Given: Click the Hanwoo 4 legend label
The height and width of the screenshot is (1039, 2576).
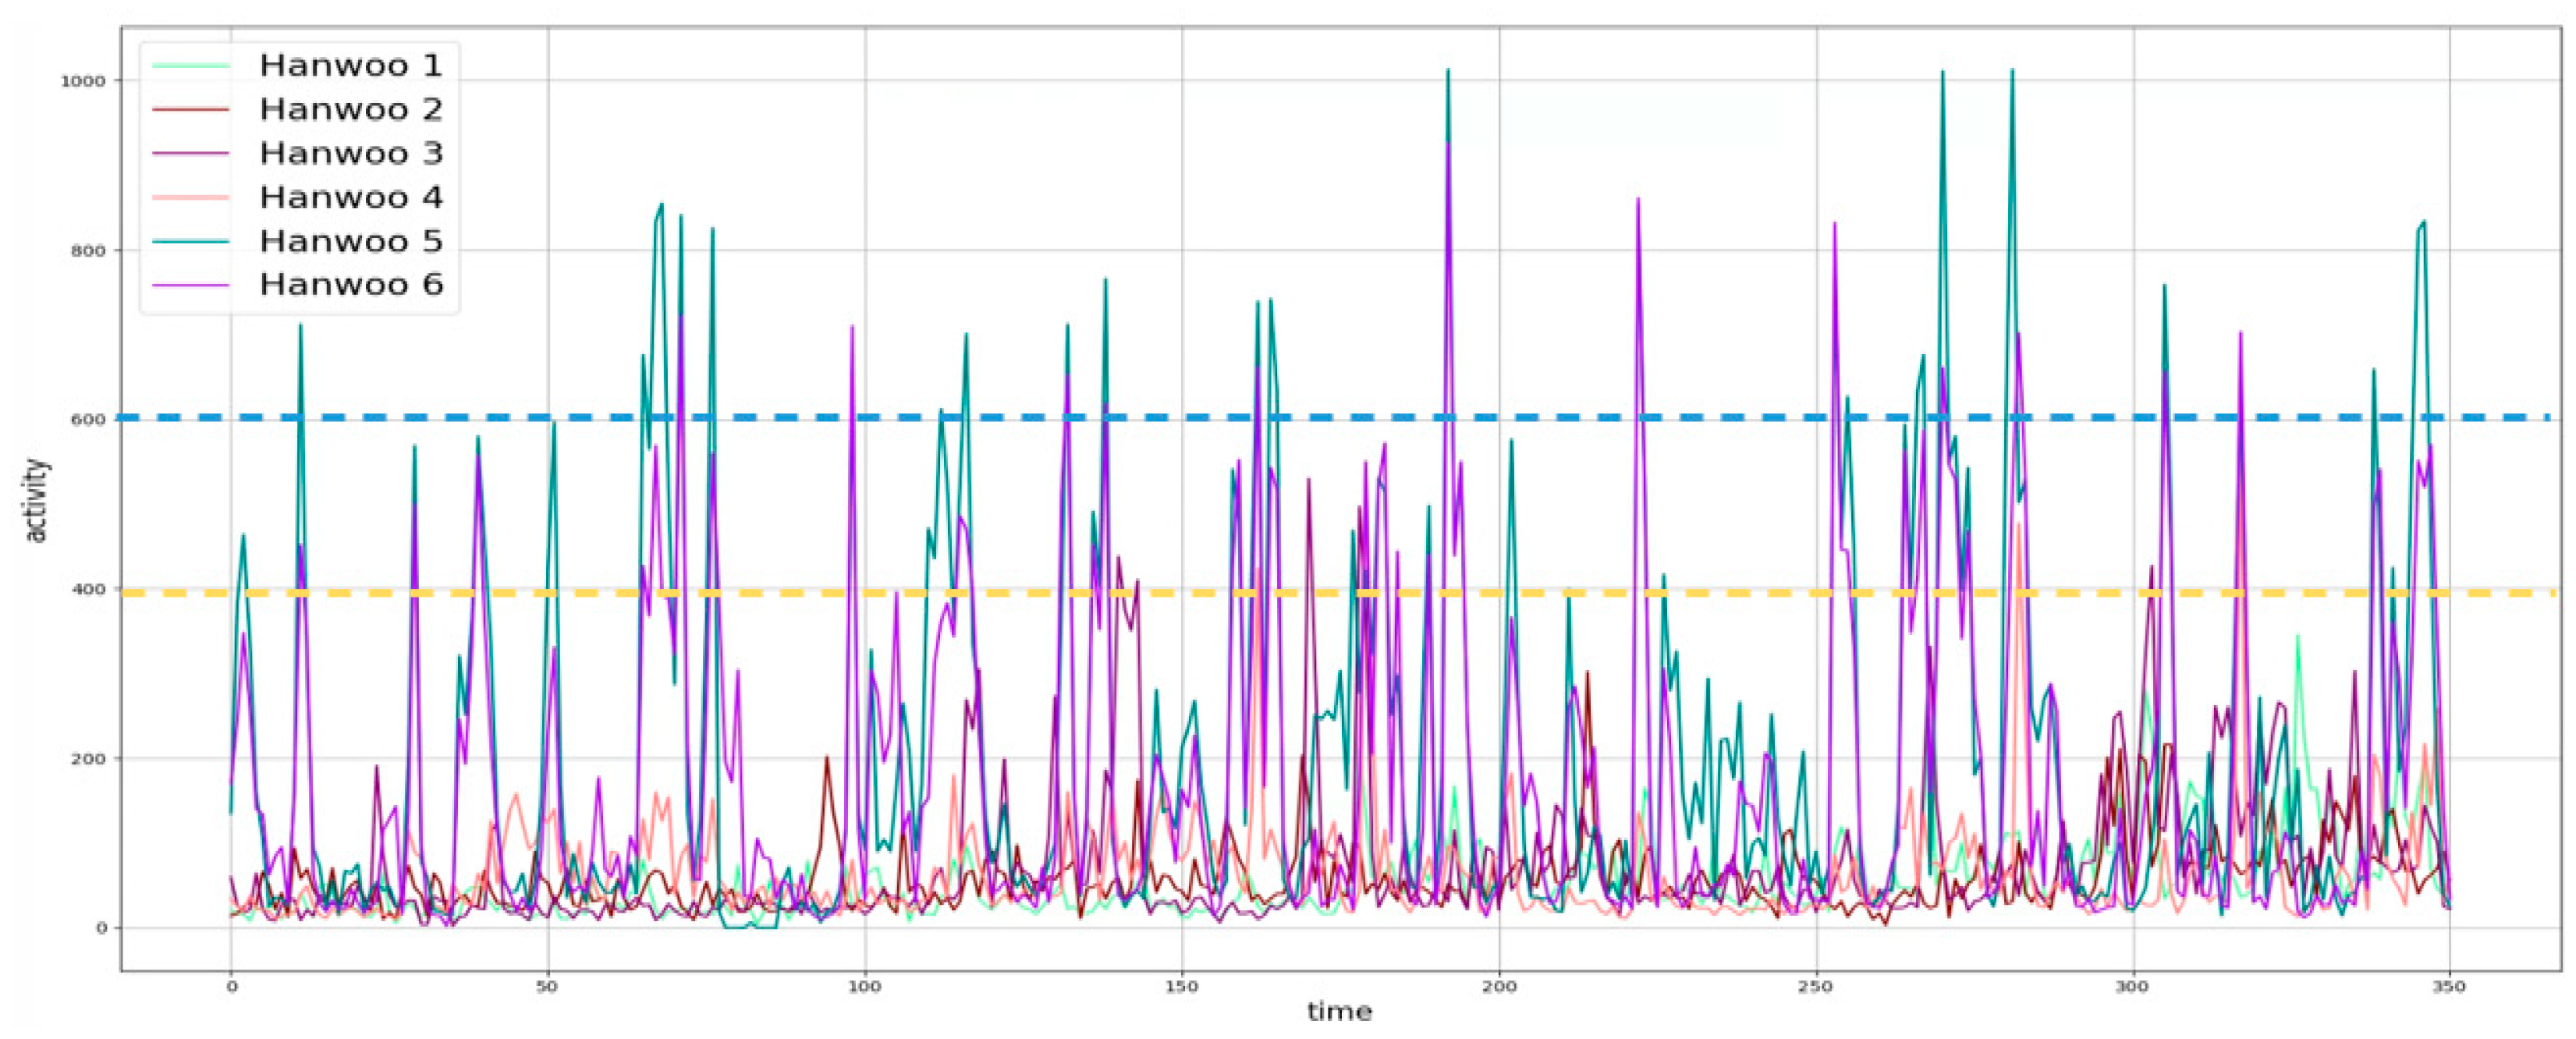Looking at the screenshot, I should tap(350, 197).
